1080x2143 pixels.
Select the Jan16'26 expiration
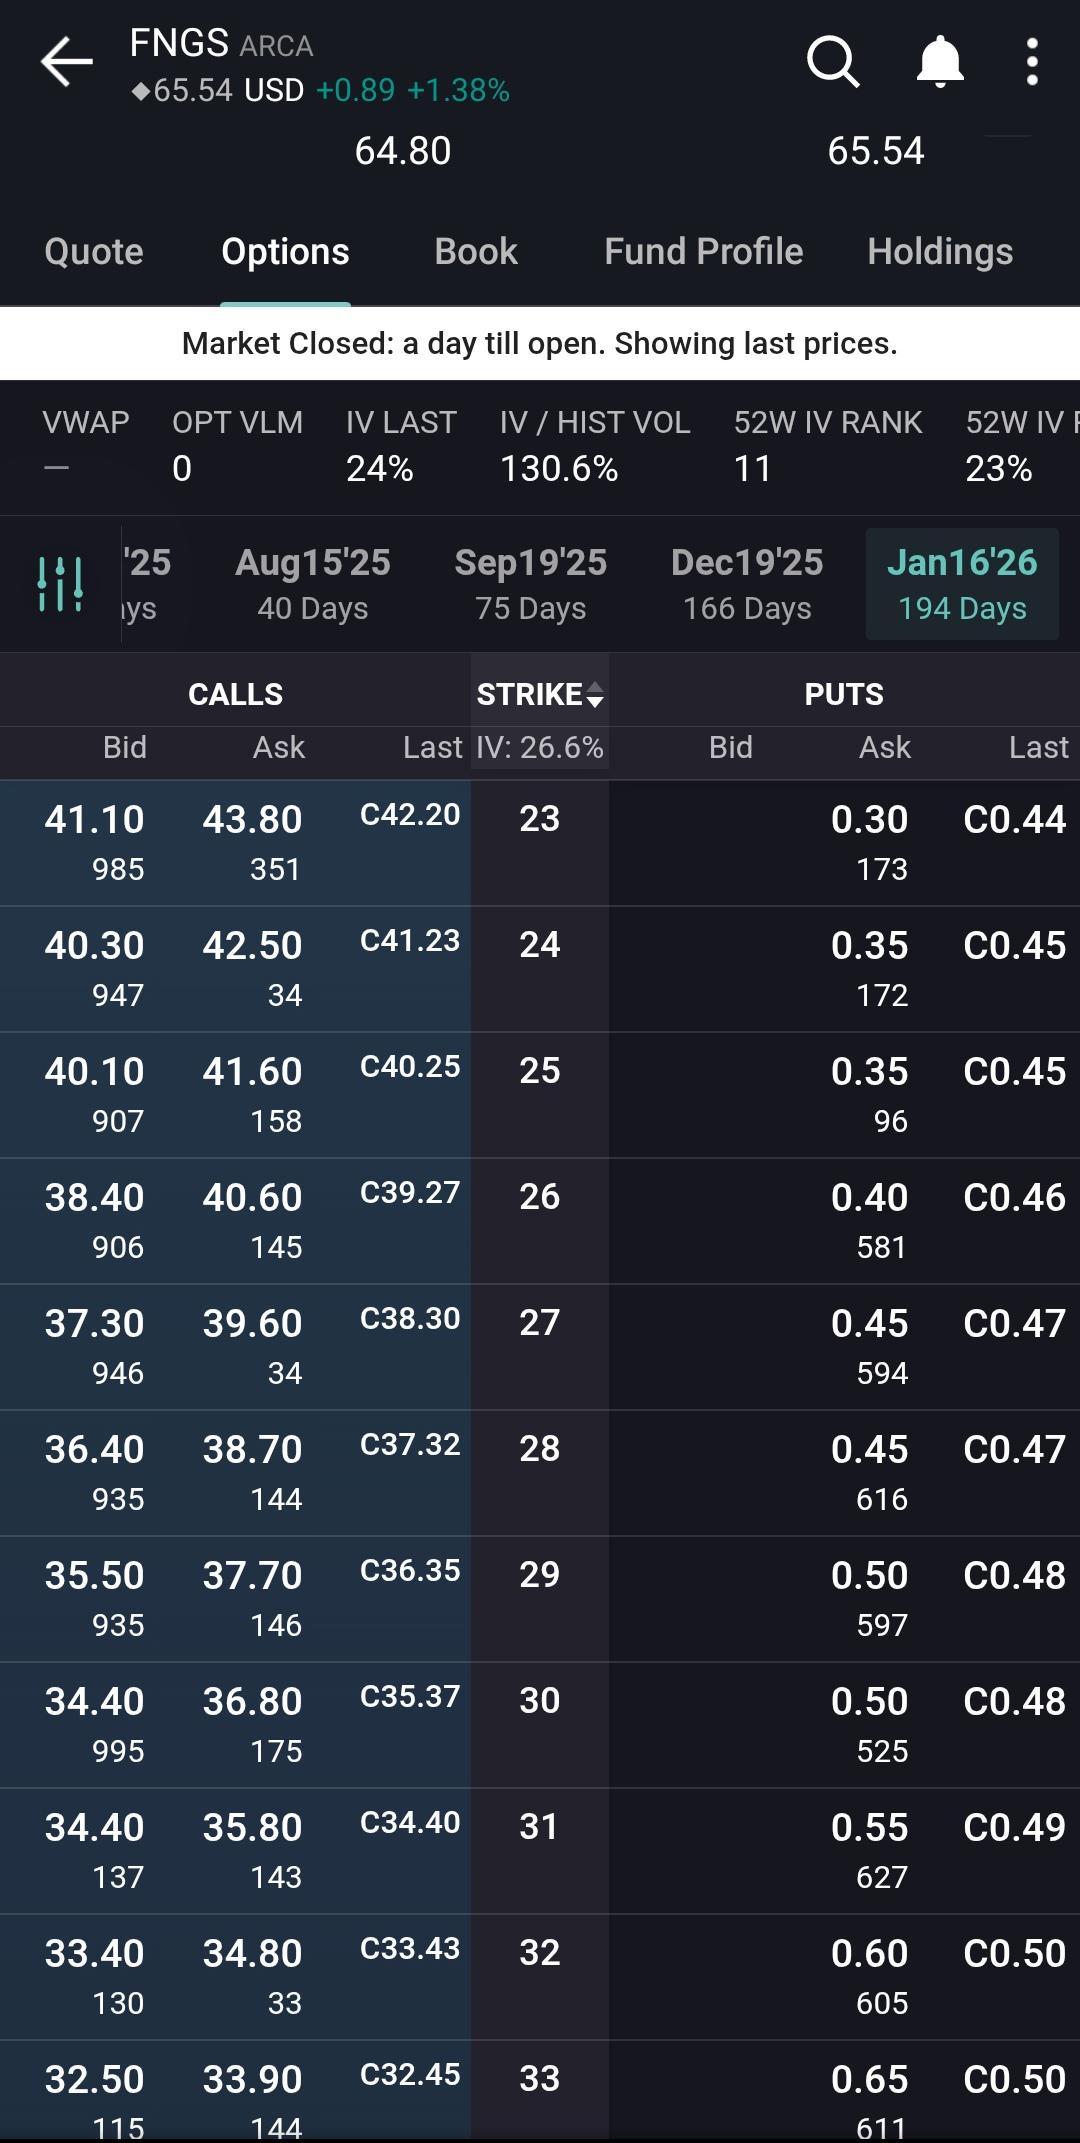pyautogui.click(x=962, y=584)
